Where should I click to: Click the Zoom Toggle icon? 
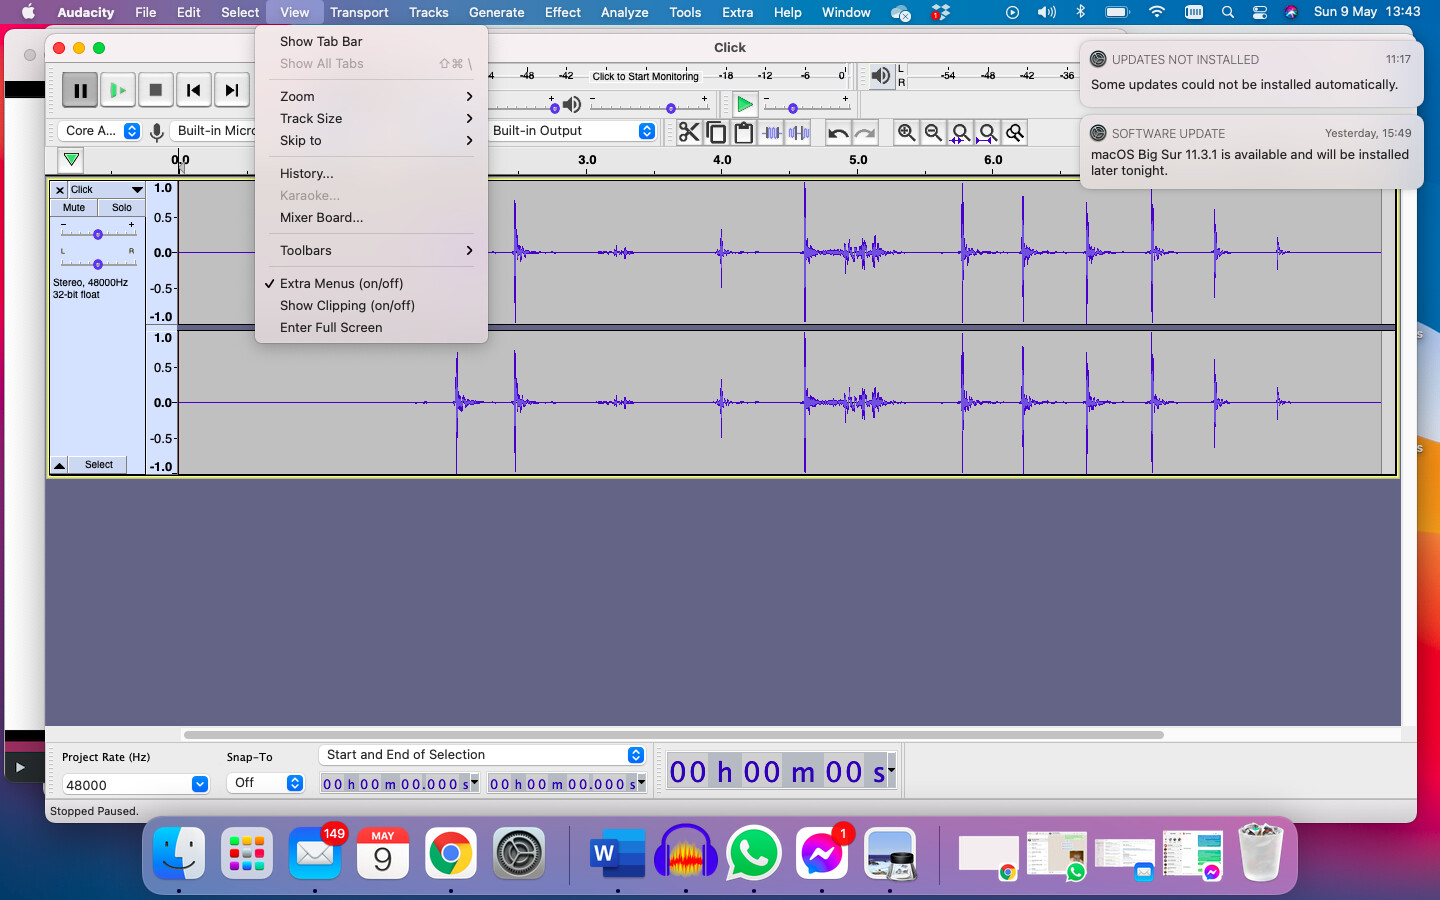1015,132
